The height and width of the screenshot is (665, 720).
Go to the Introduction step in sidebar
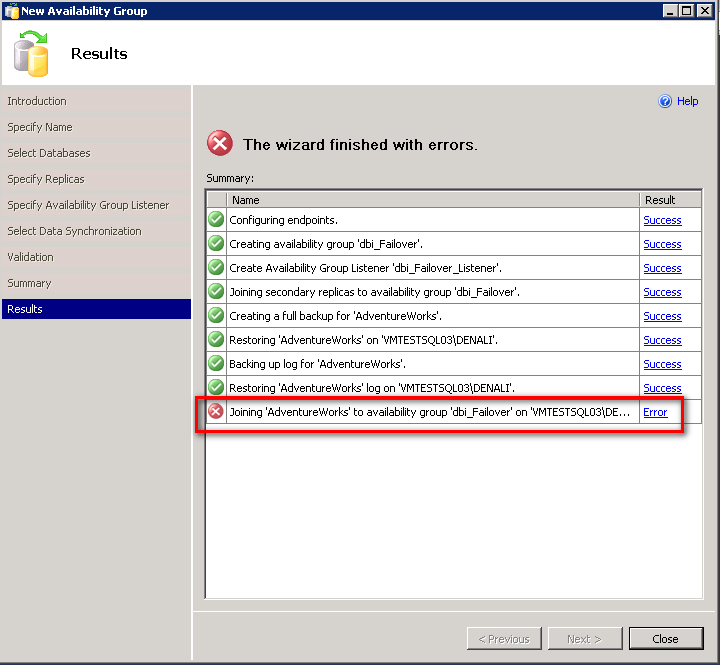37,101
